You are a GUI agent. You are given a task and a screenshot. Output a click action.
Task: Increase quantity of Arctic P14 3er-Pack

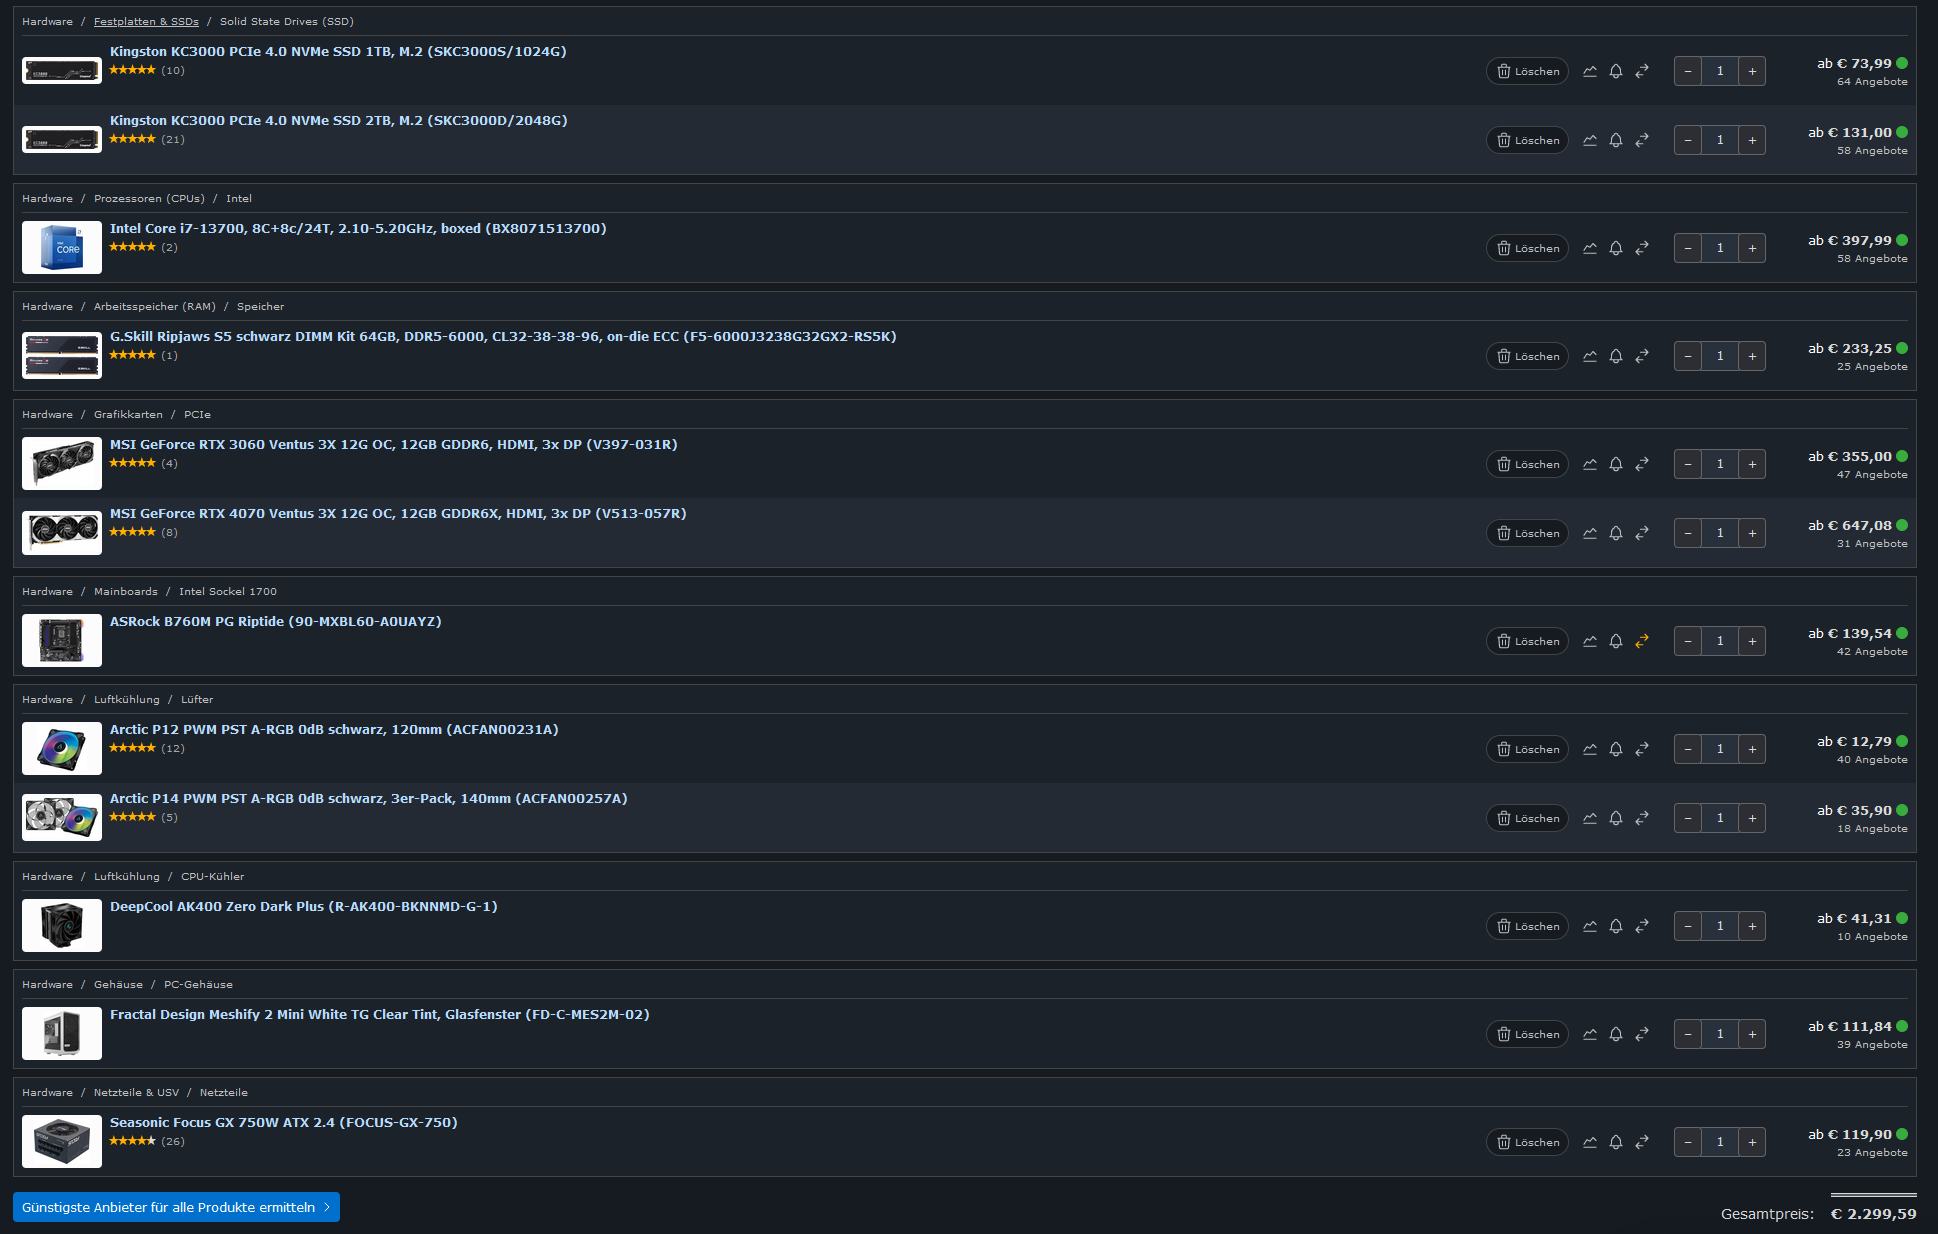1752,818
